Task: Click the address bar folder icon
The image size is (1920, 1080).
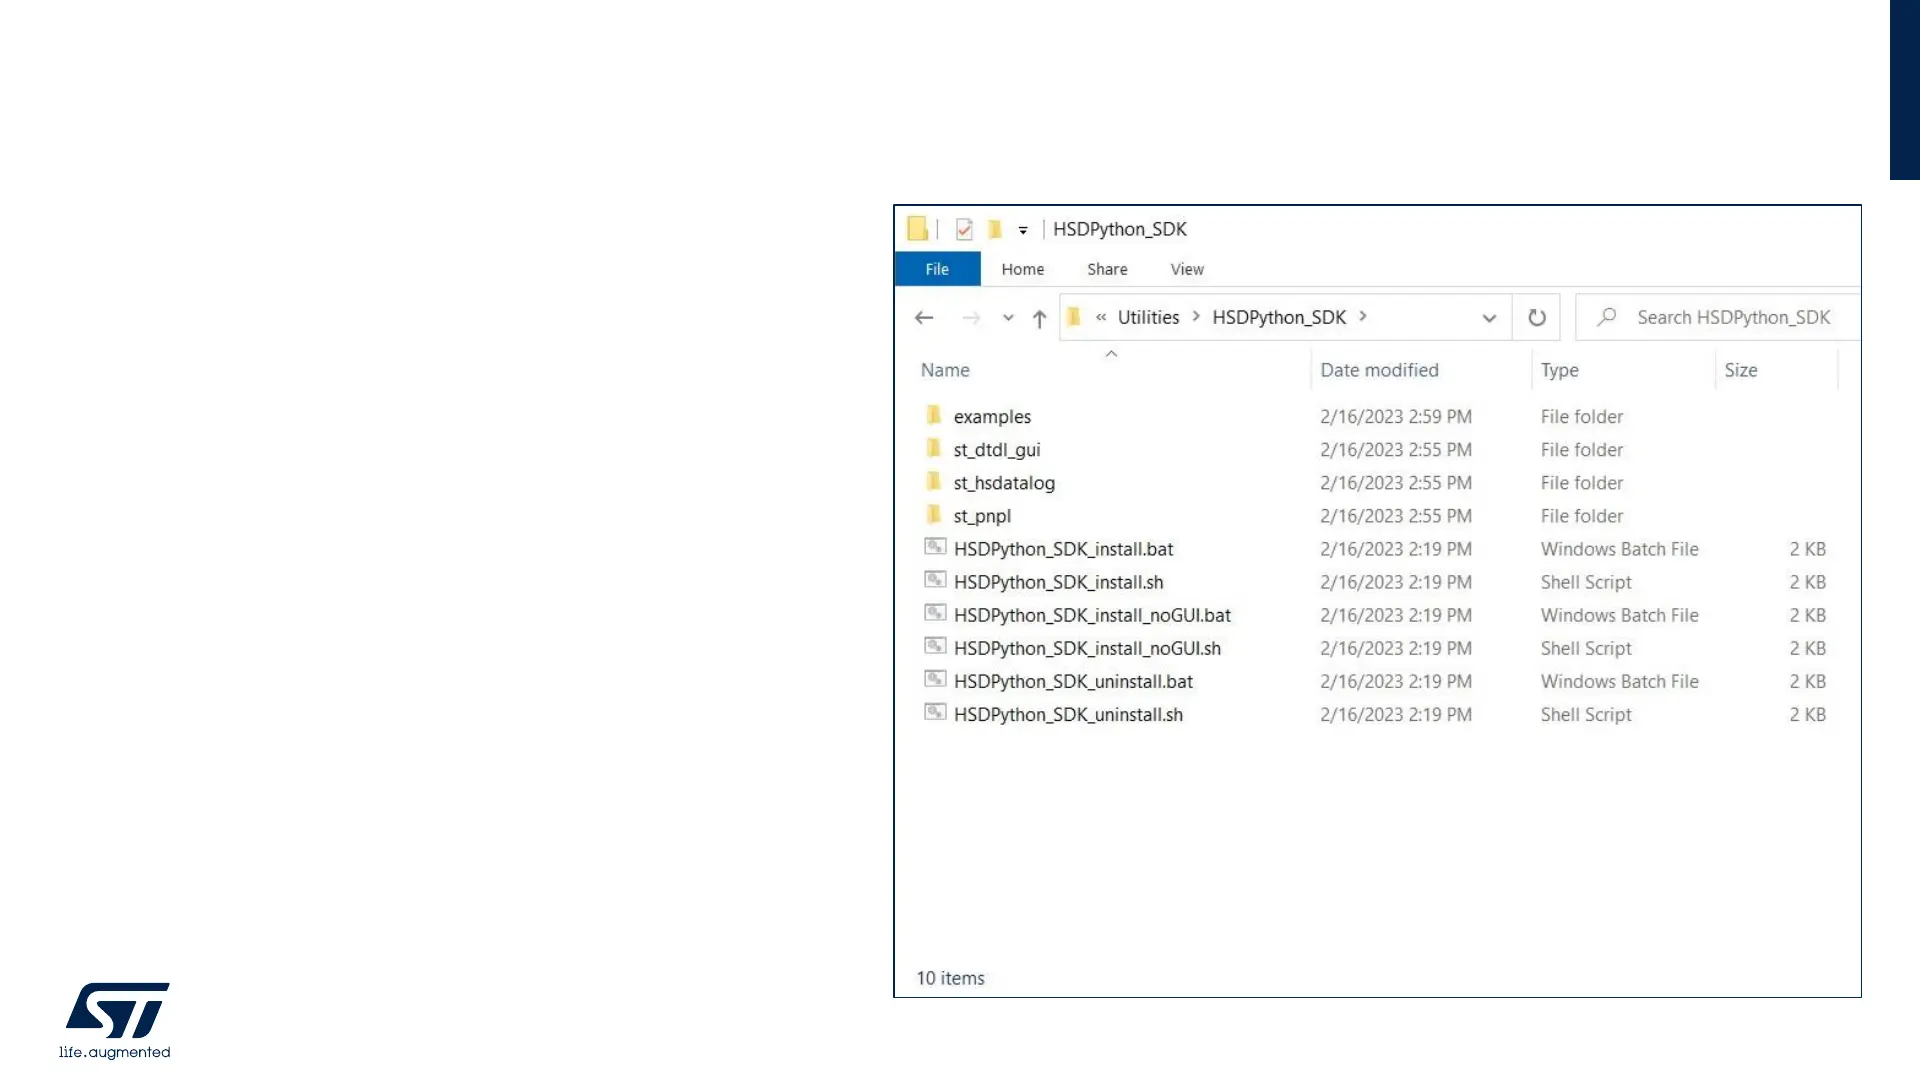Action: coord(1074,317)
